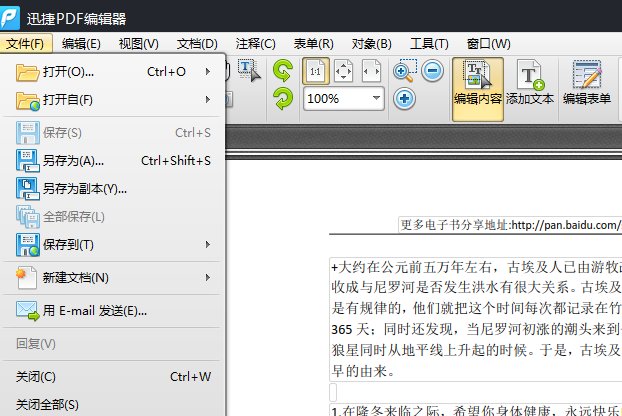Choose 关闭全部(S) menu entry

113,405
